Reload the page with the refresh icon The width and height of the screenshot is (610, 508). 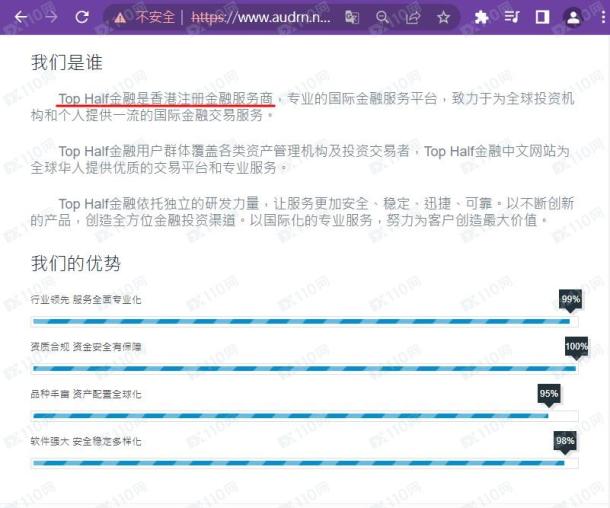coord(82,17)
